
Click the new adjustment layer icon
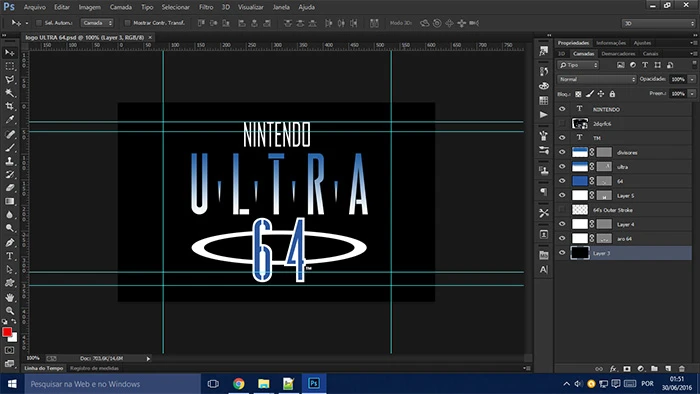(x=641, y=369)
